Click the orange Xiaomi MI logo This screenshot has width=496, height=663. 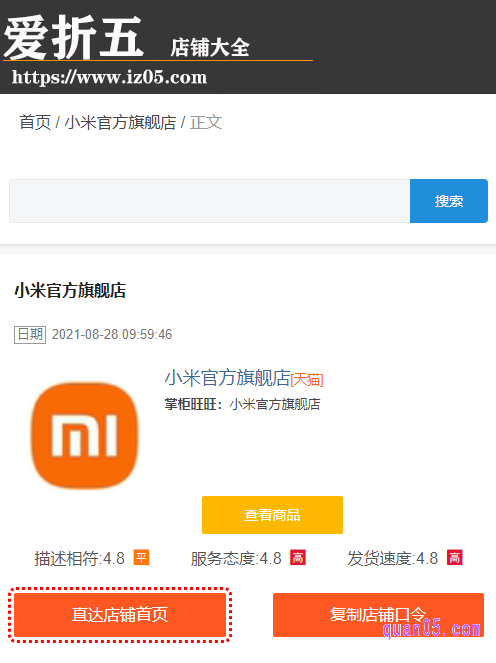(85, 436)
